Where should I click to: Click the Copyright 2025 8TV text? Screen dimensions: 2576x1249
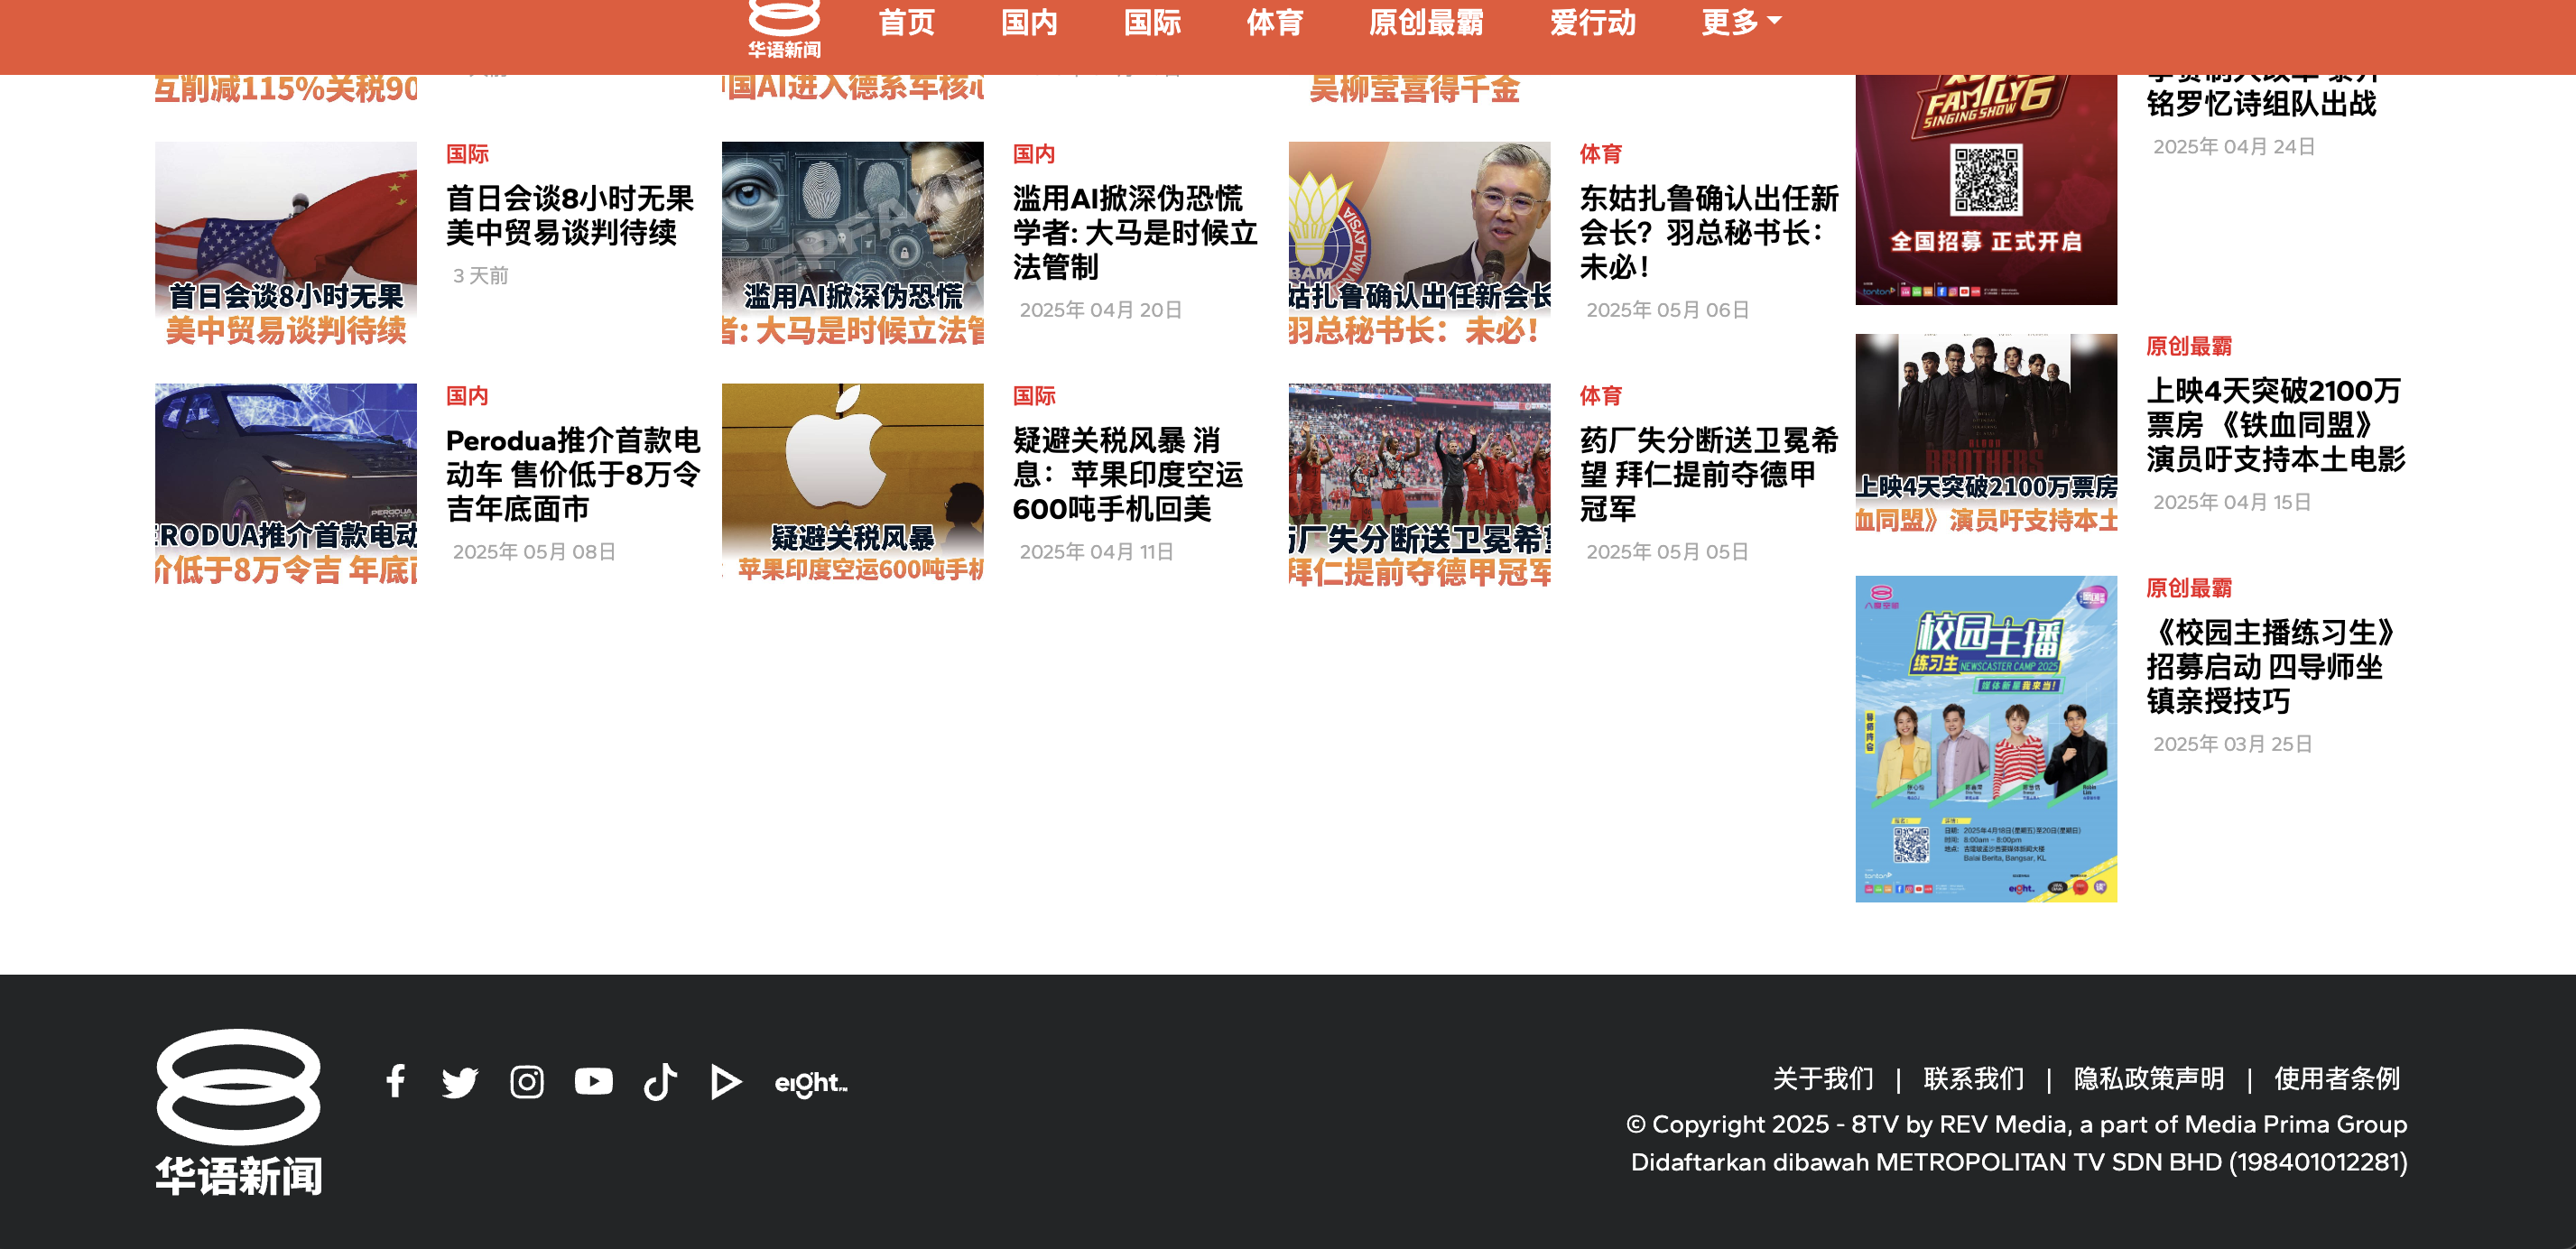[2016, 1124]
